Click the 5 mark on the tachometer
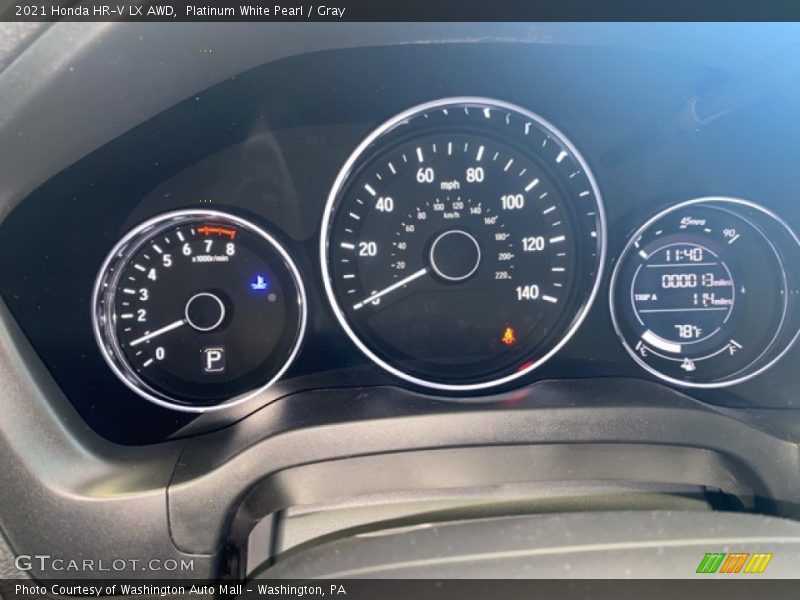 [167, 260]
